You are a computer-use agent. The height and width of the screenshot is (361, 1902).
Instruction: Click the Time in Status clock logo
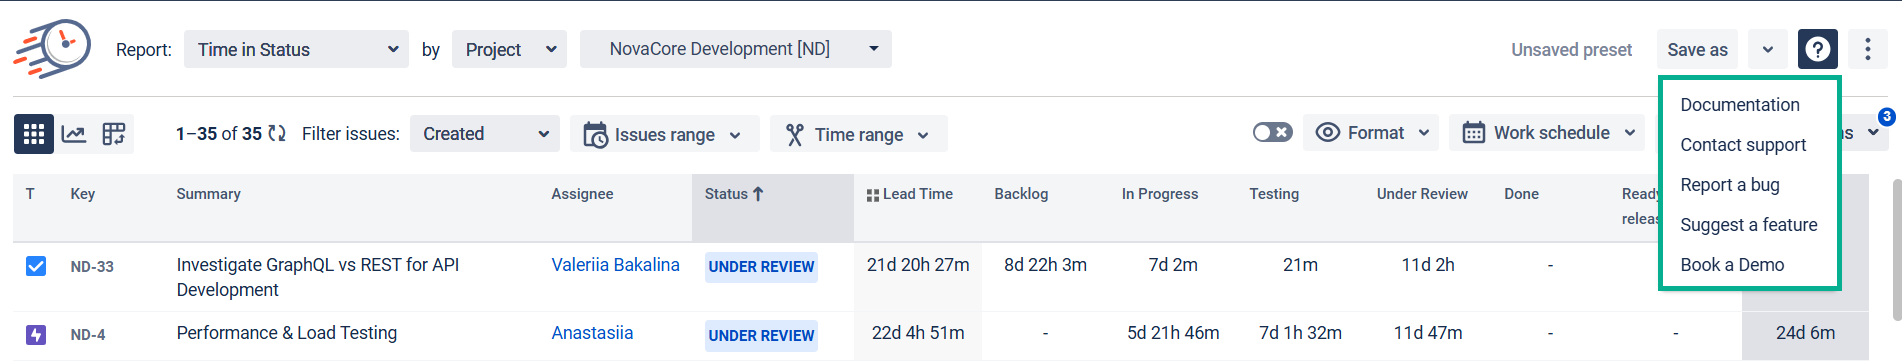pyautogui.click(x=52, y=48)
